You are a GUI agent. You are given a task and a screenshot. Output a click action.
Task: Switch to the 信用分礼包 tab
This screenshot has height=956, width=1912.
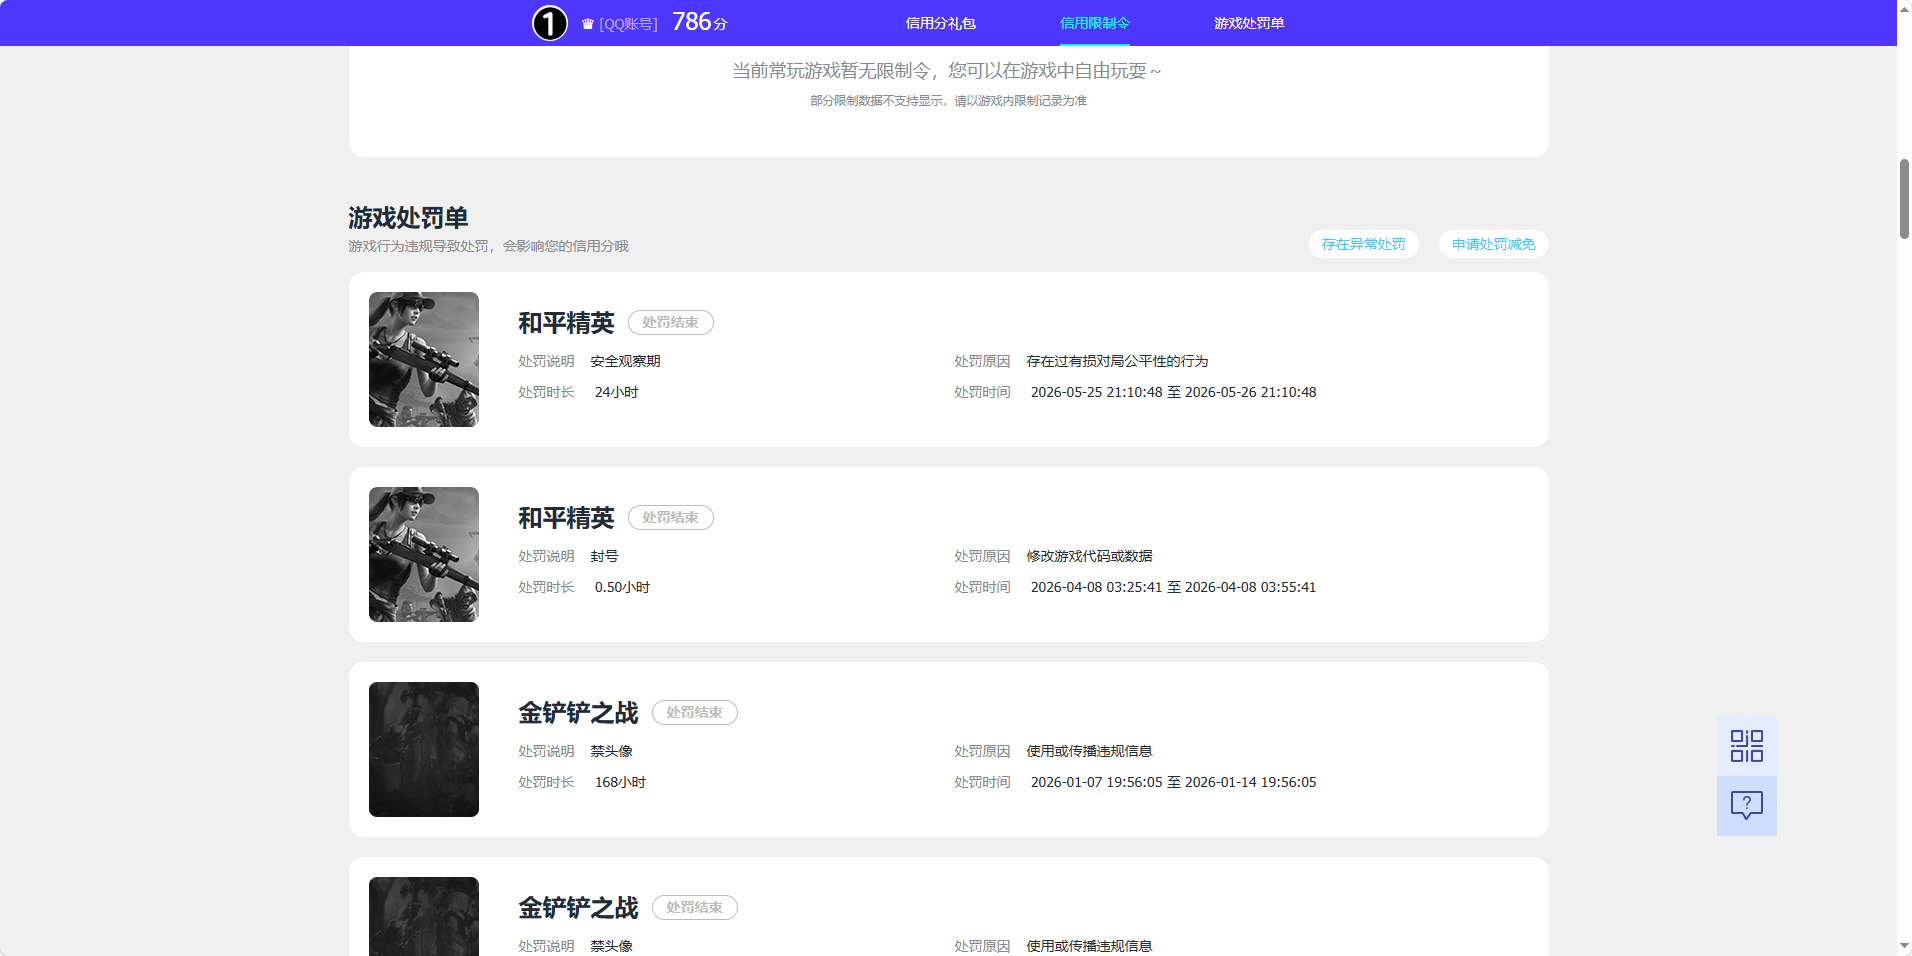(x=940, y=23)
